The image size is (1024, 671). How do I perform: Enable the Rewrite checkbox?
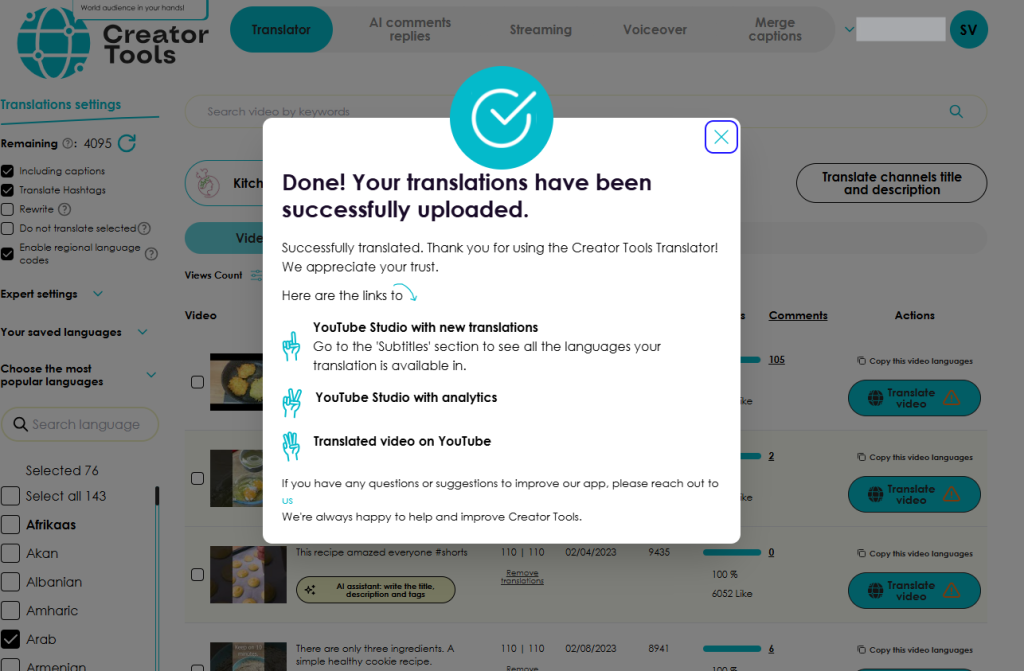point(8,210)
